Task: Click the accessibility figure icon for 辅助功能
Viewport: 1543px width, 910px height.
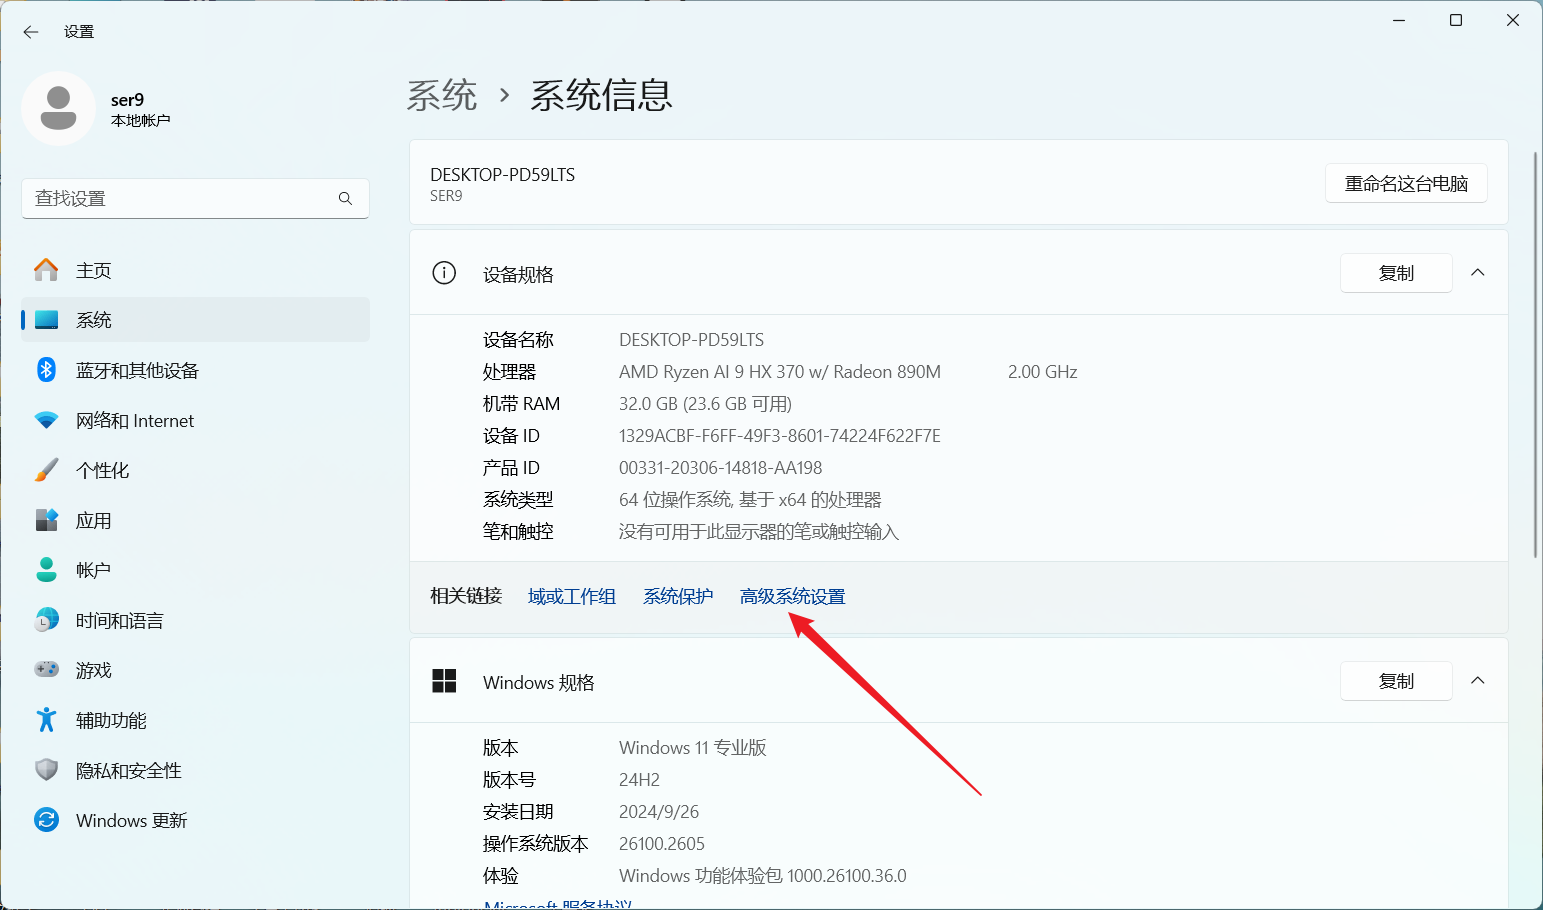Action: click(x=46, y=720)
